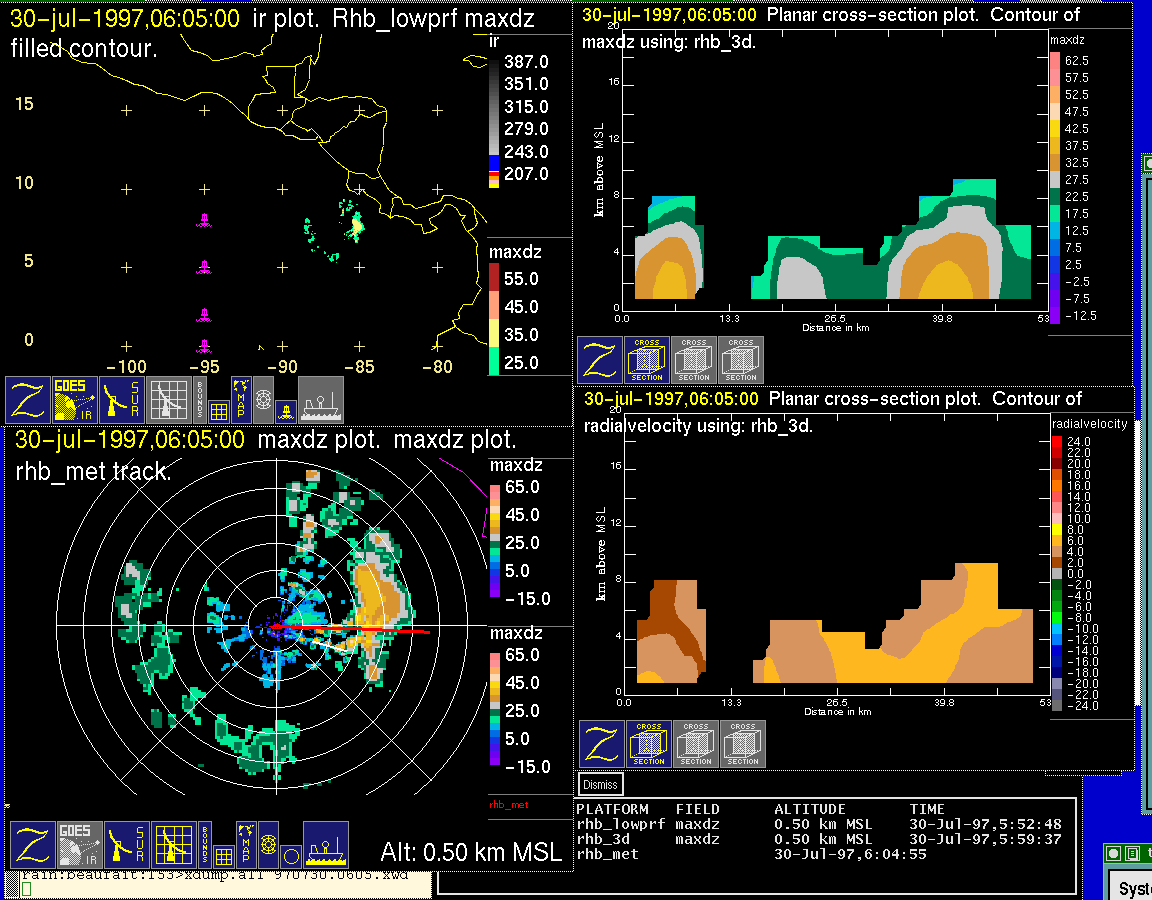Select the circle icon in the maxdz plot toolbar
Screen dimensions: 1152x900
tap(290, 857)
